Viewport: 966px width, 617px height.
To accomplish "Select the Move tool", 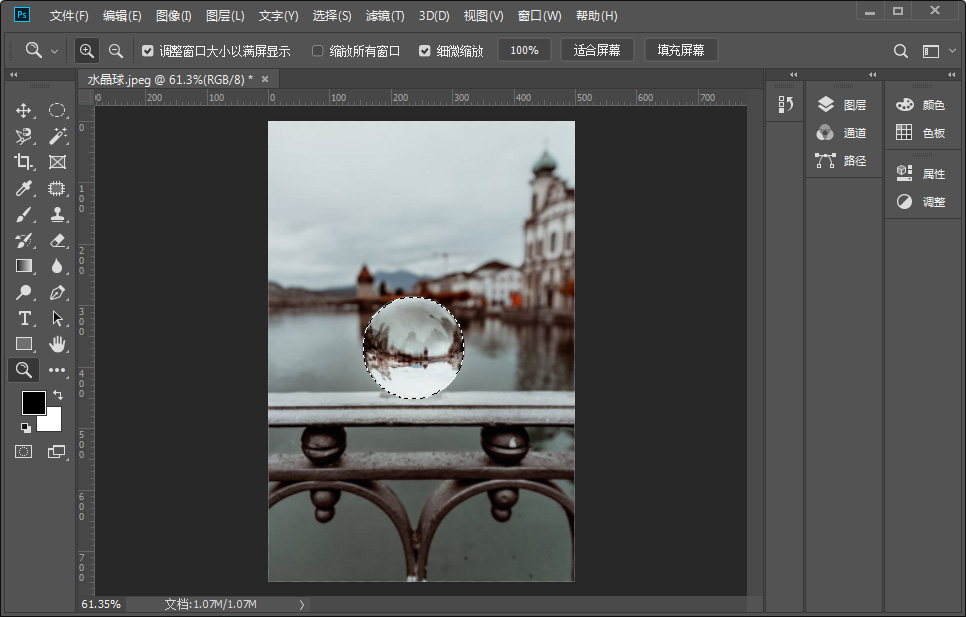I will [x=23, y=110].
